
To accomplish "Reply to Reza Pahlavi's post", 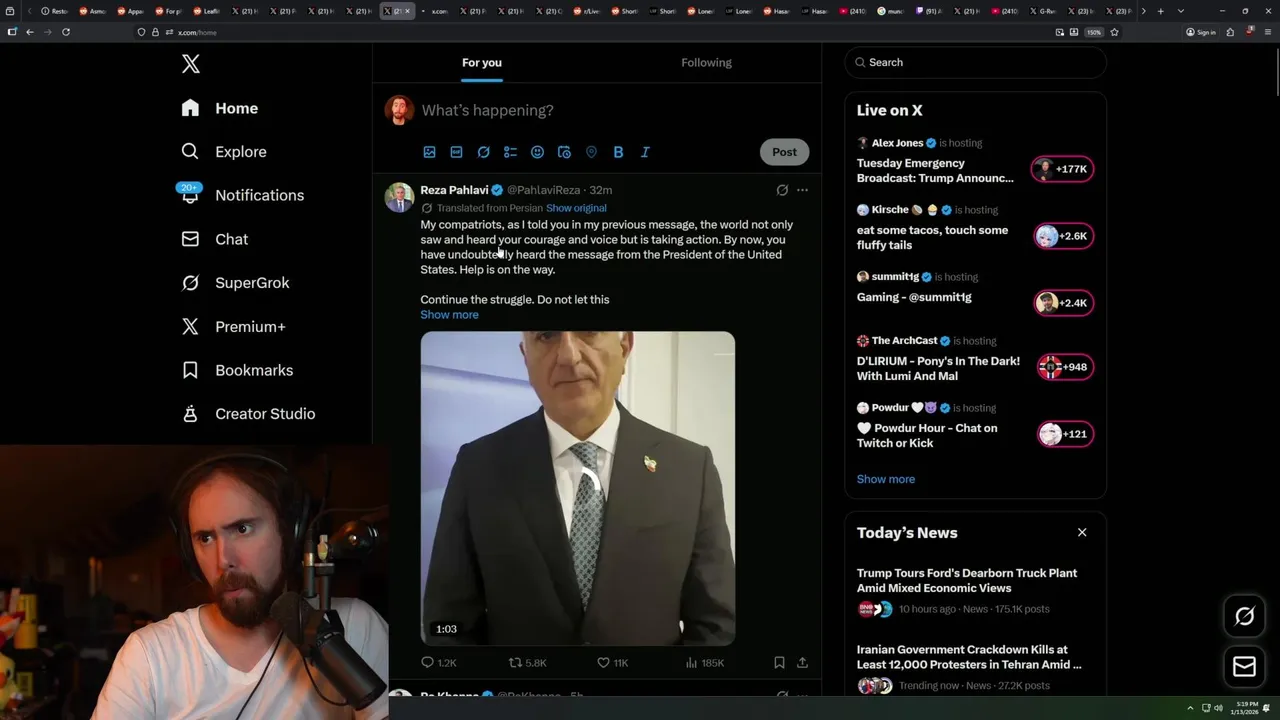I will pyautogui.click(x=438, y=662).
